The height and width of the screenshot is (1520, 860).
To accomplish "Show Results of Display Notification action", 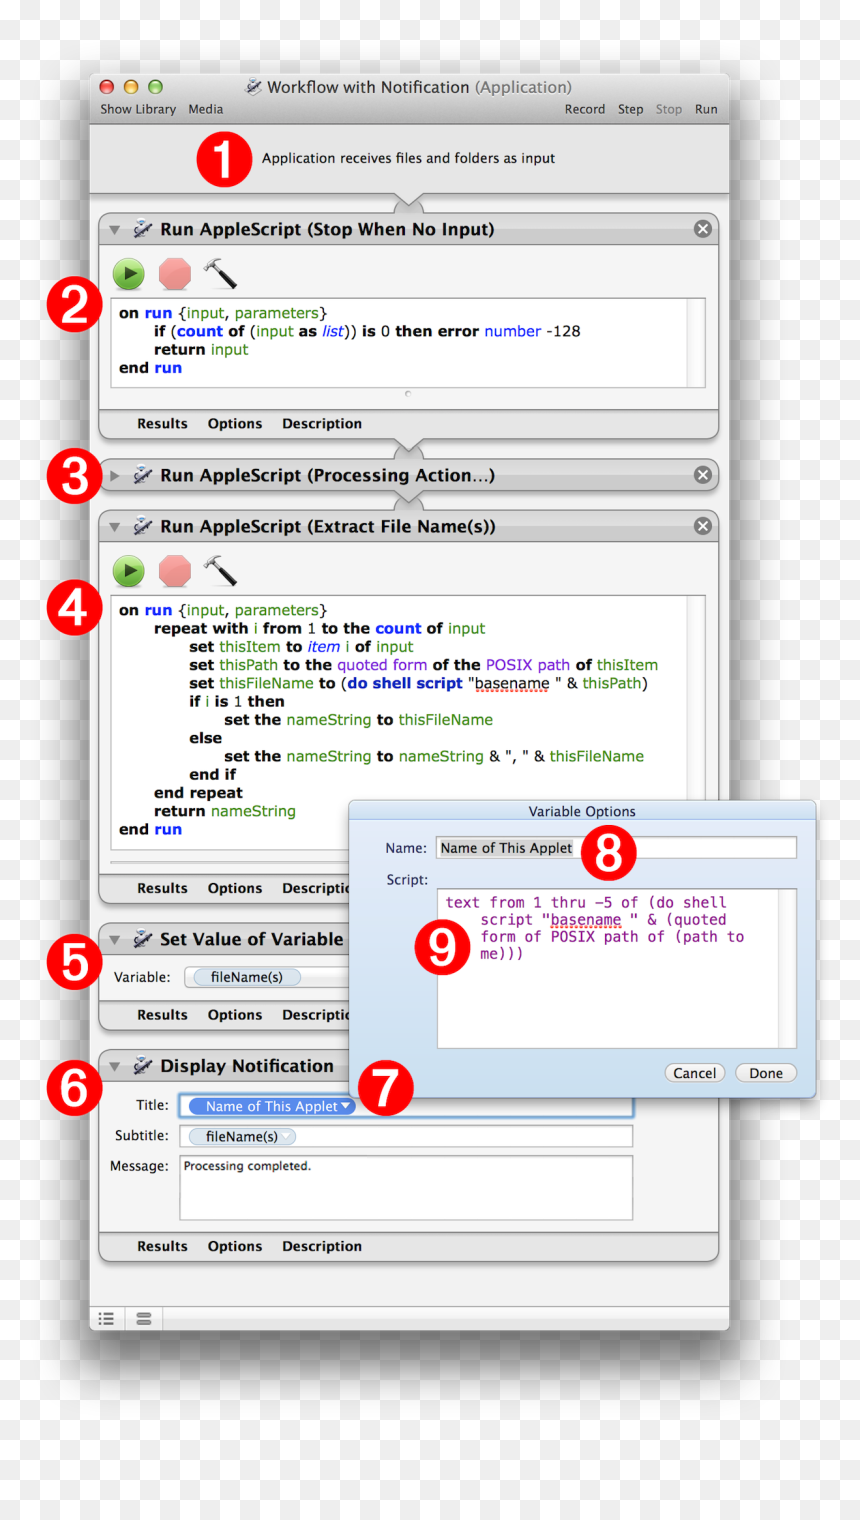I will [162, 1246].
